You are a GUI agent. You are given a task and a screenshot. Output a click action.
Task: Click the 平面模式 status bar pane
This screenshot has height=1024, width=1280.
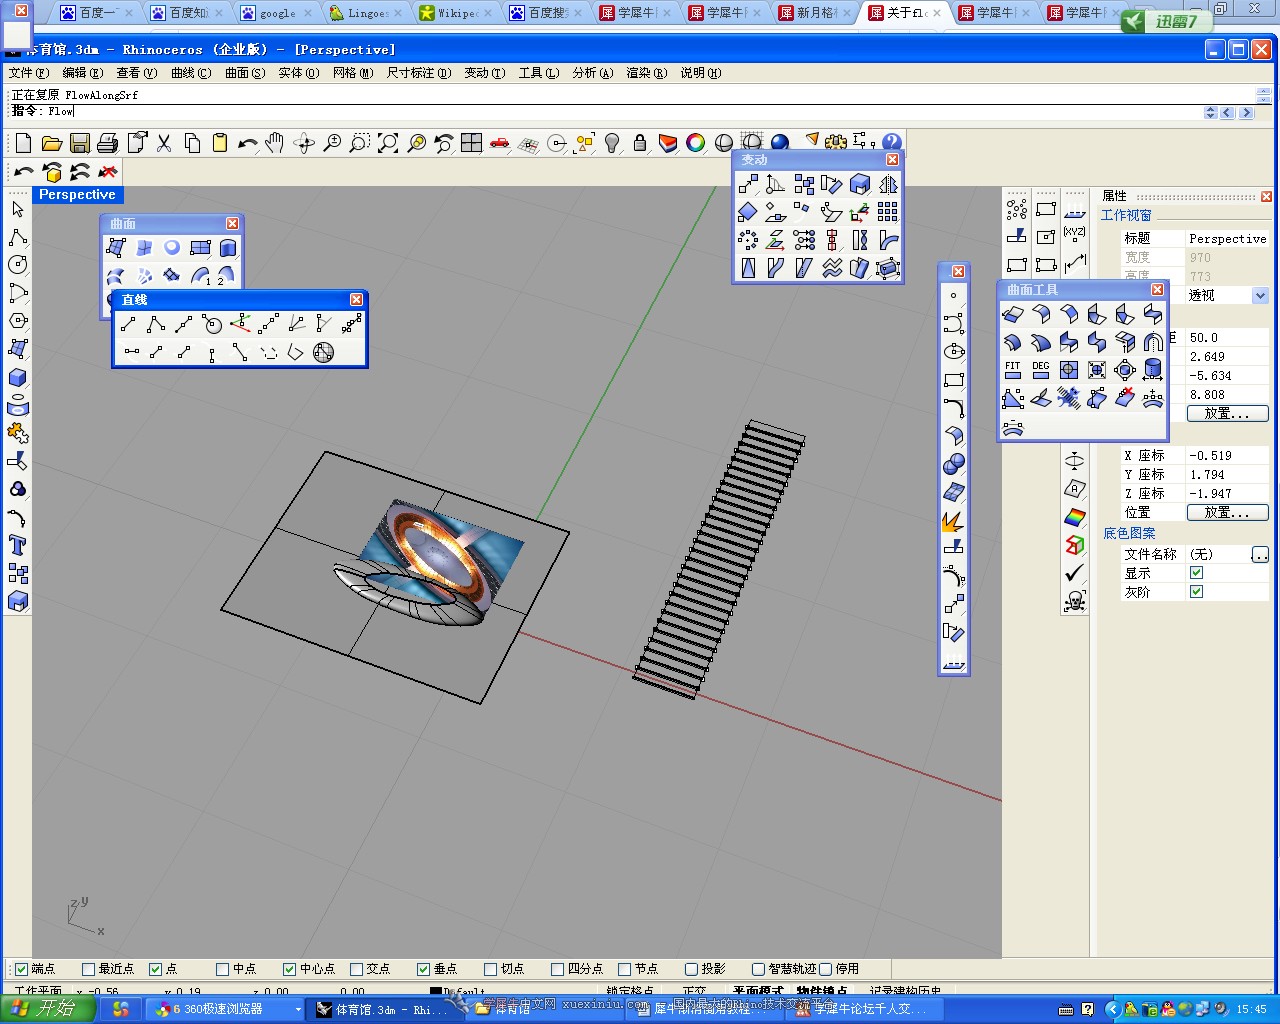758,991
